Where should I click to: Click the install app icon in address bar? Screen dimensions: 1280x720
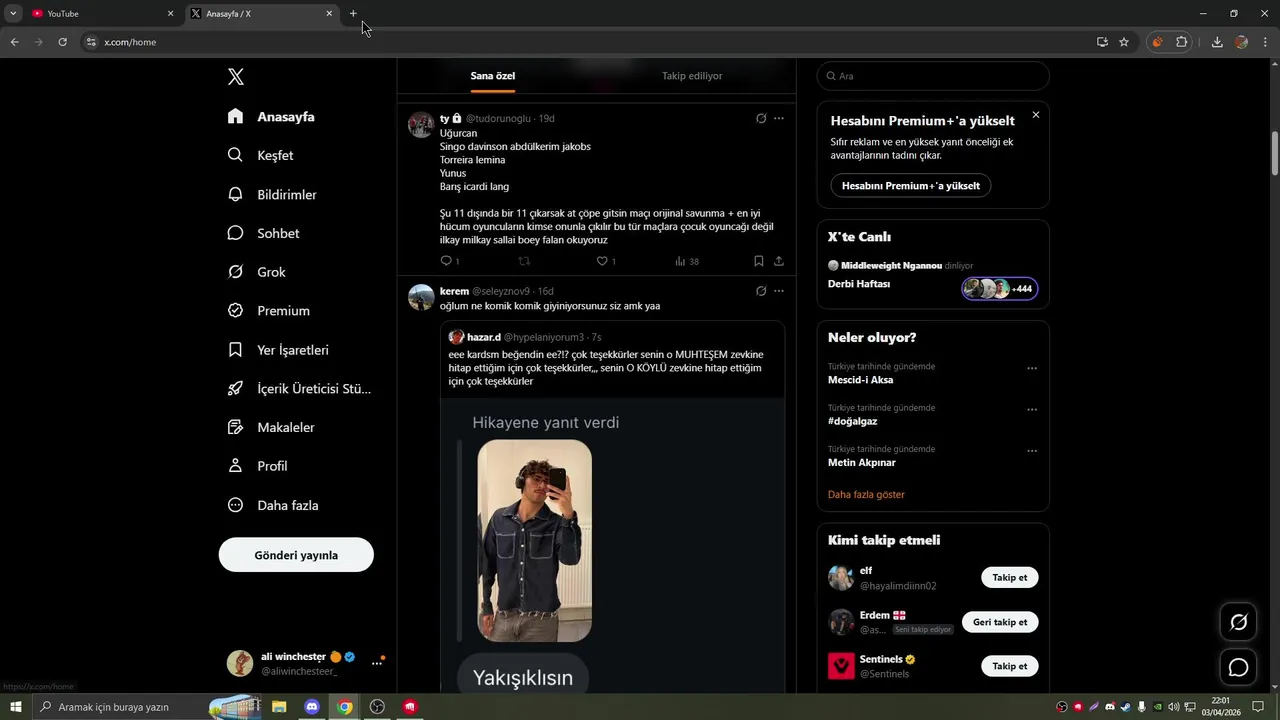1102,42
